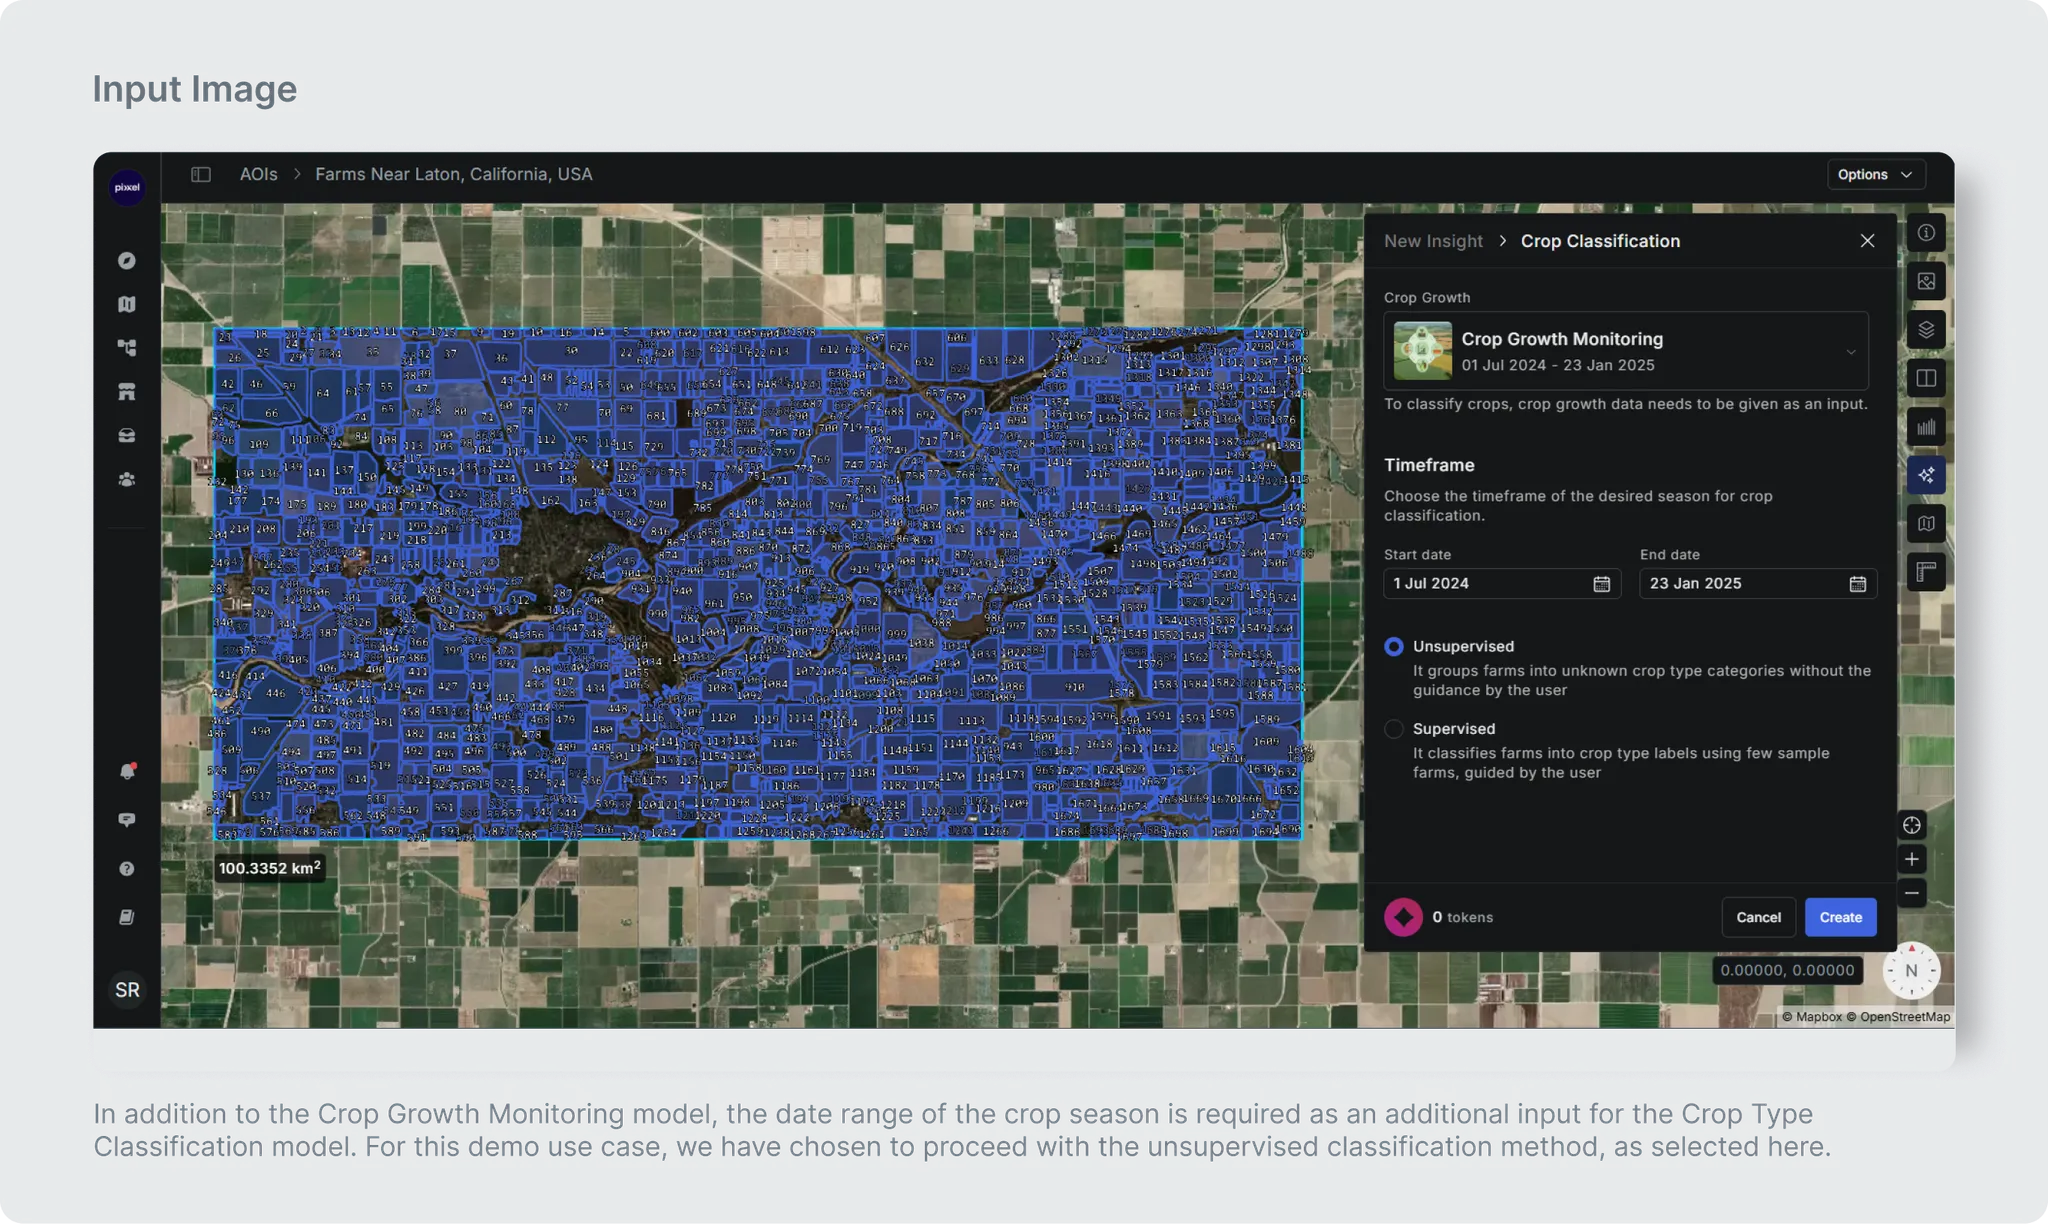Click the compass explore icon in left sidebar

tap(127, 261)
